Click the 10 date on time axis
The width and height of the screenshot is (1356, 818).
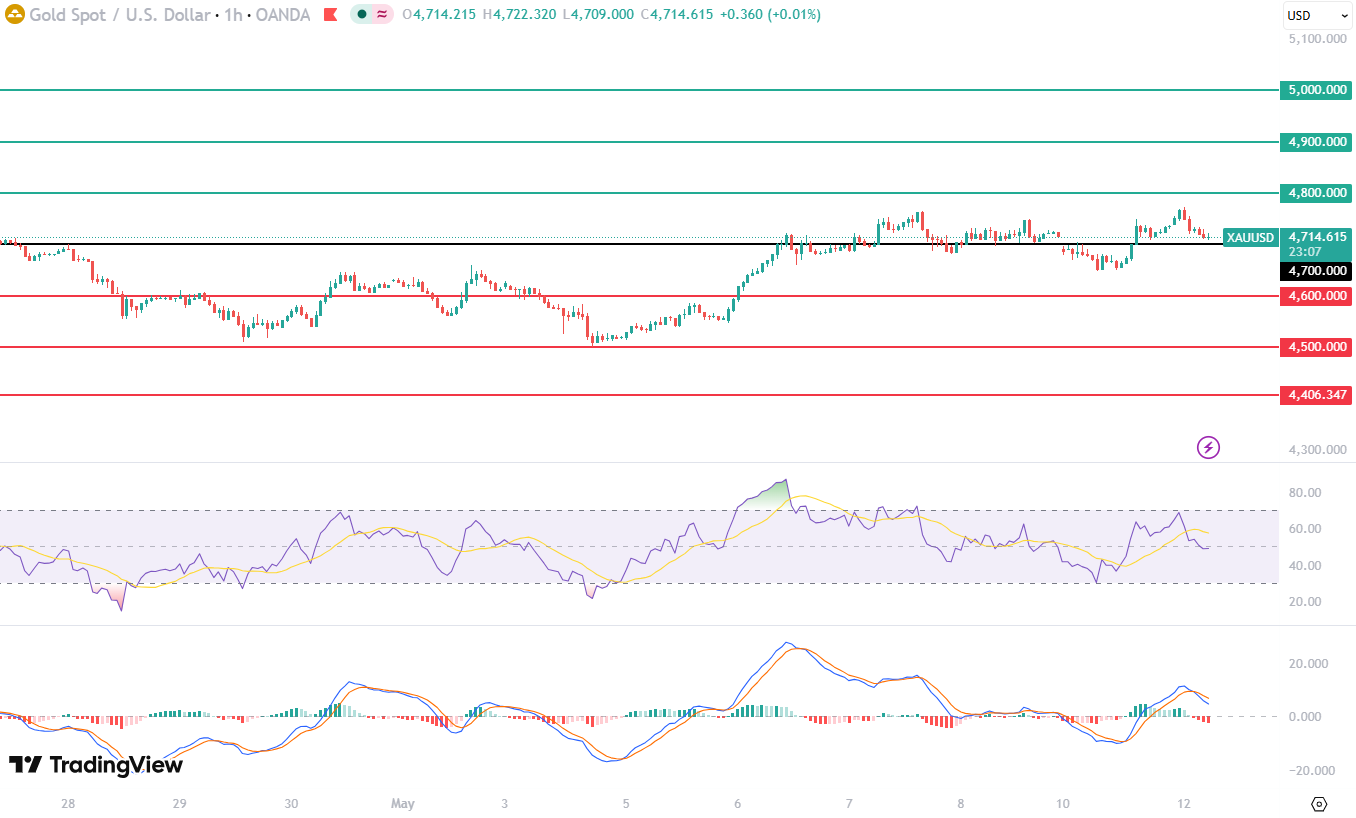pos(1062,804)
